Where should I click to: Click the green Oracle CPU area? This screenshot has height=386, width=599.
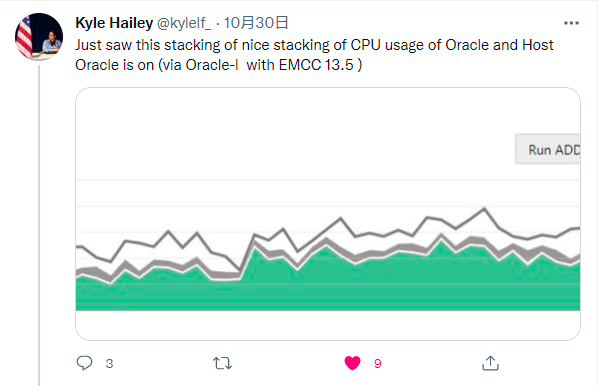328,285
